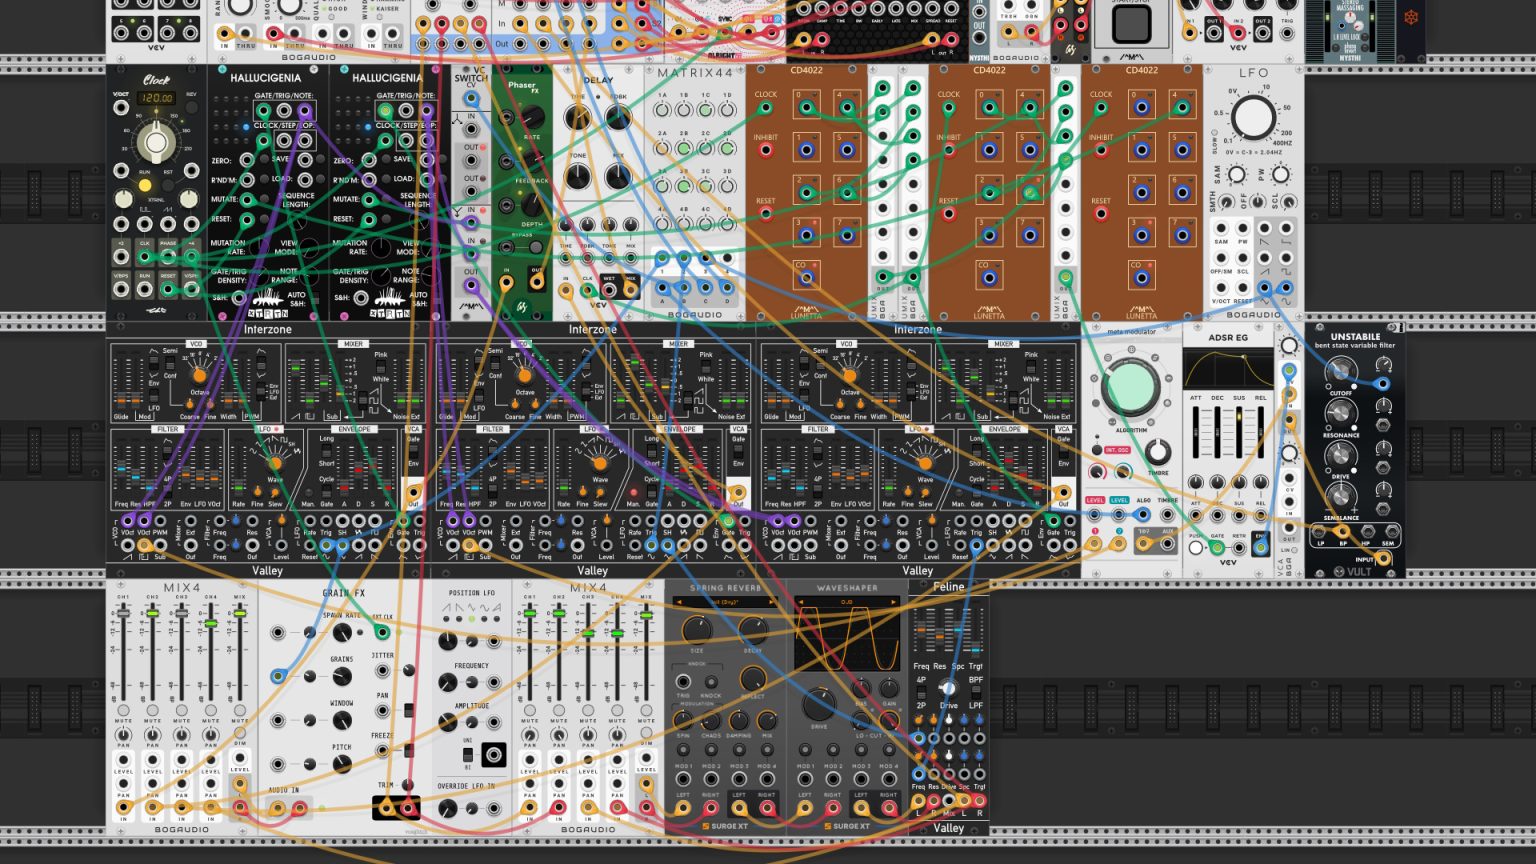Viewport: 1536px width, 864px height.
Task: Toggle the Phaser FX BYPASS button
Action: click(x=536, y=247)
